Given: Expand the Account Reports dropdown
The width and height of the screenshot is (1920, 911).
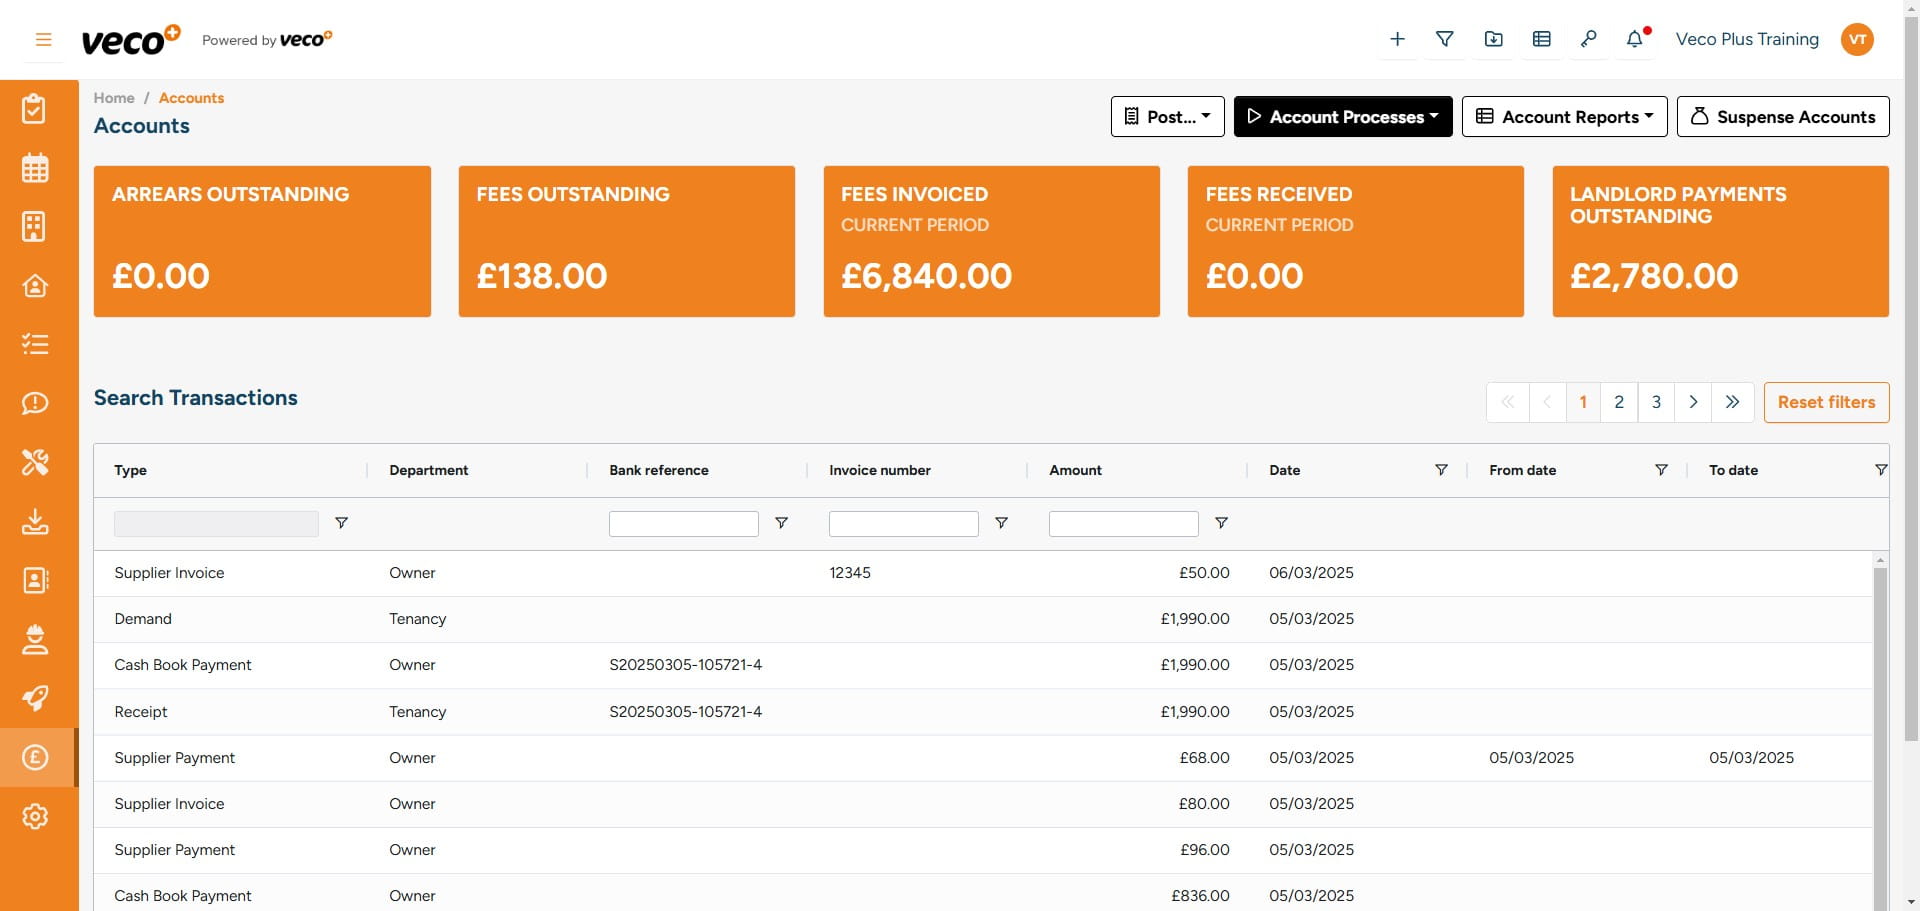Looking at the screenshot, I should [1564, 117].
